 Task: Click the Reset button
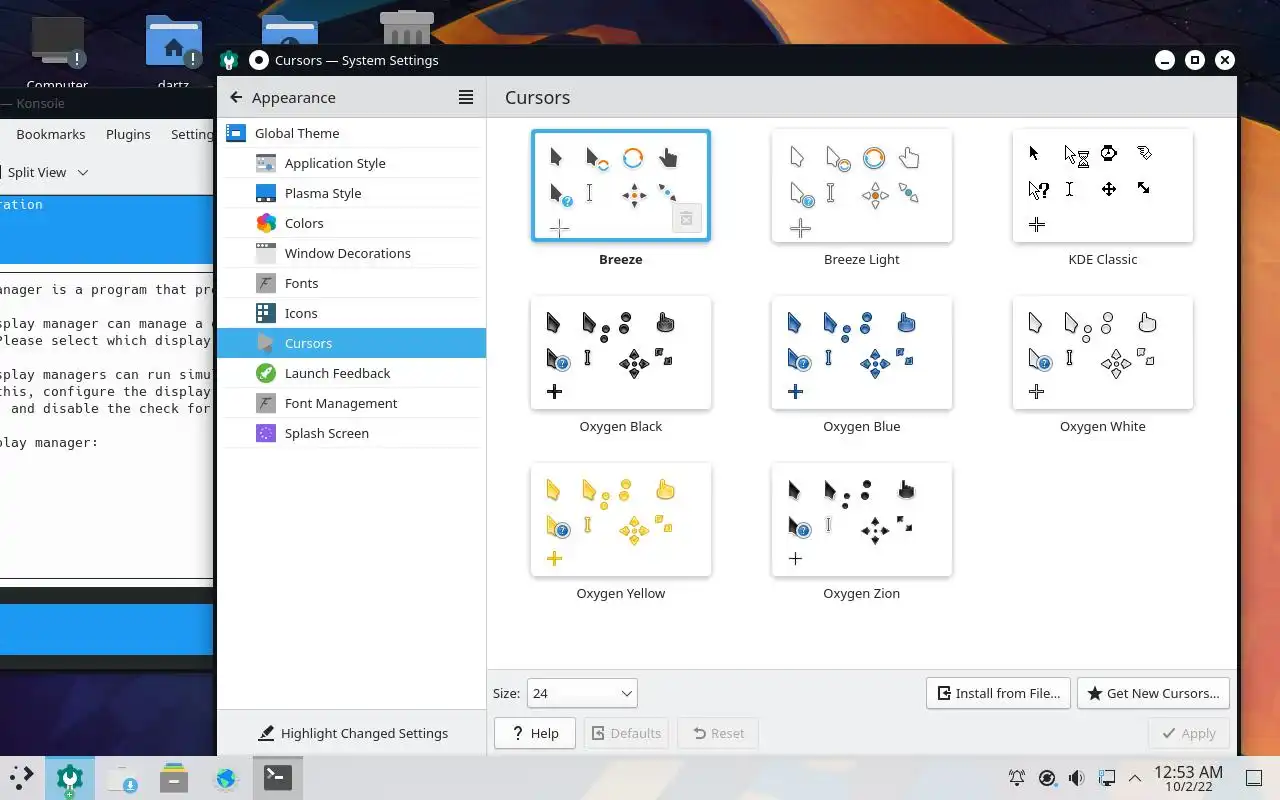(x=717, y=733)
